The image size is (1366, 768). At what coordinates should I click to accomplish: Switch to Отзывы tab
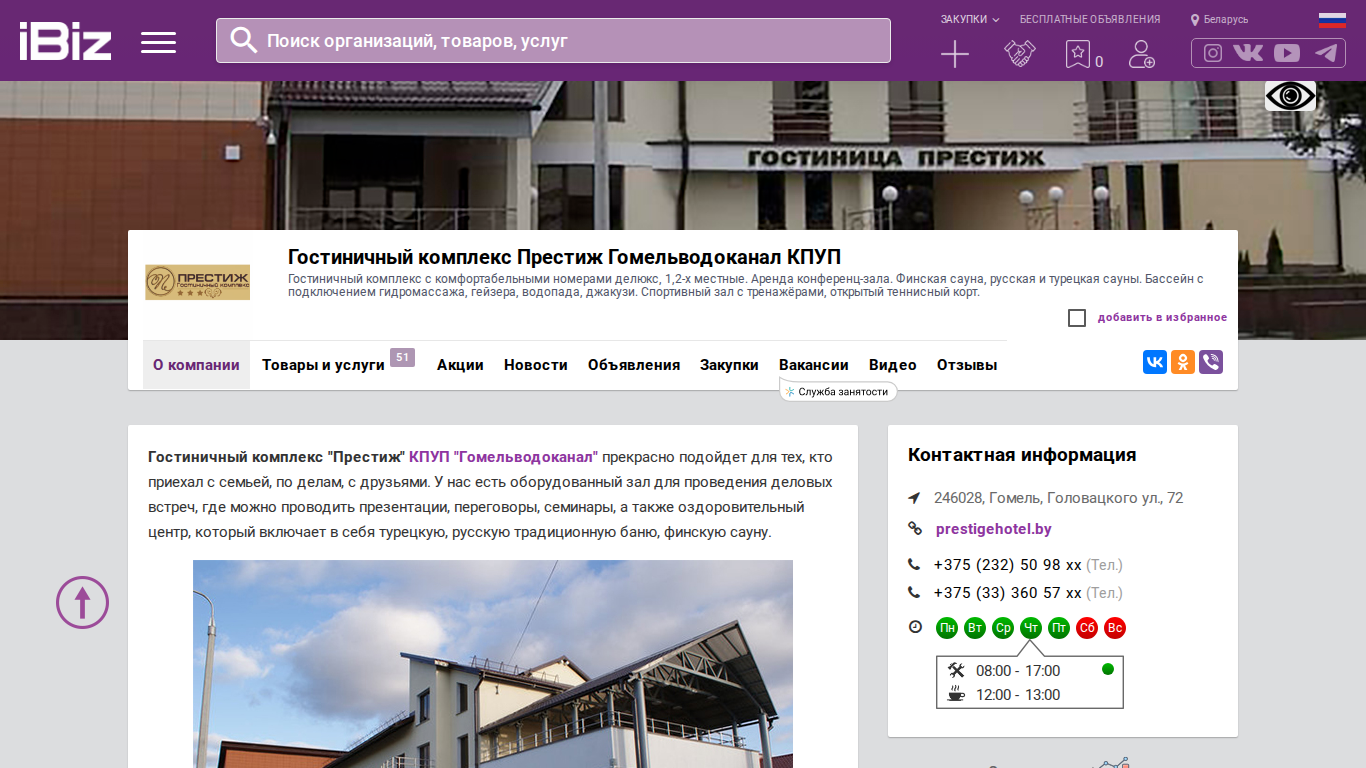pos(967,365)
